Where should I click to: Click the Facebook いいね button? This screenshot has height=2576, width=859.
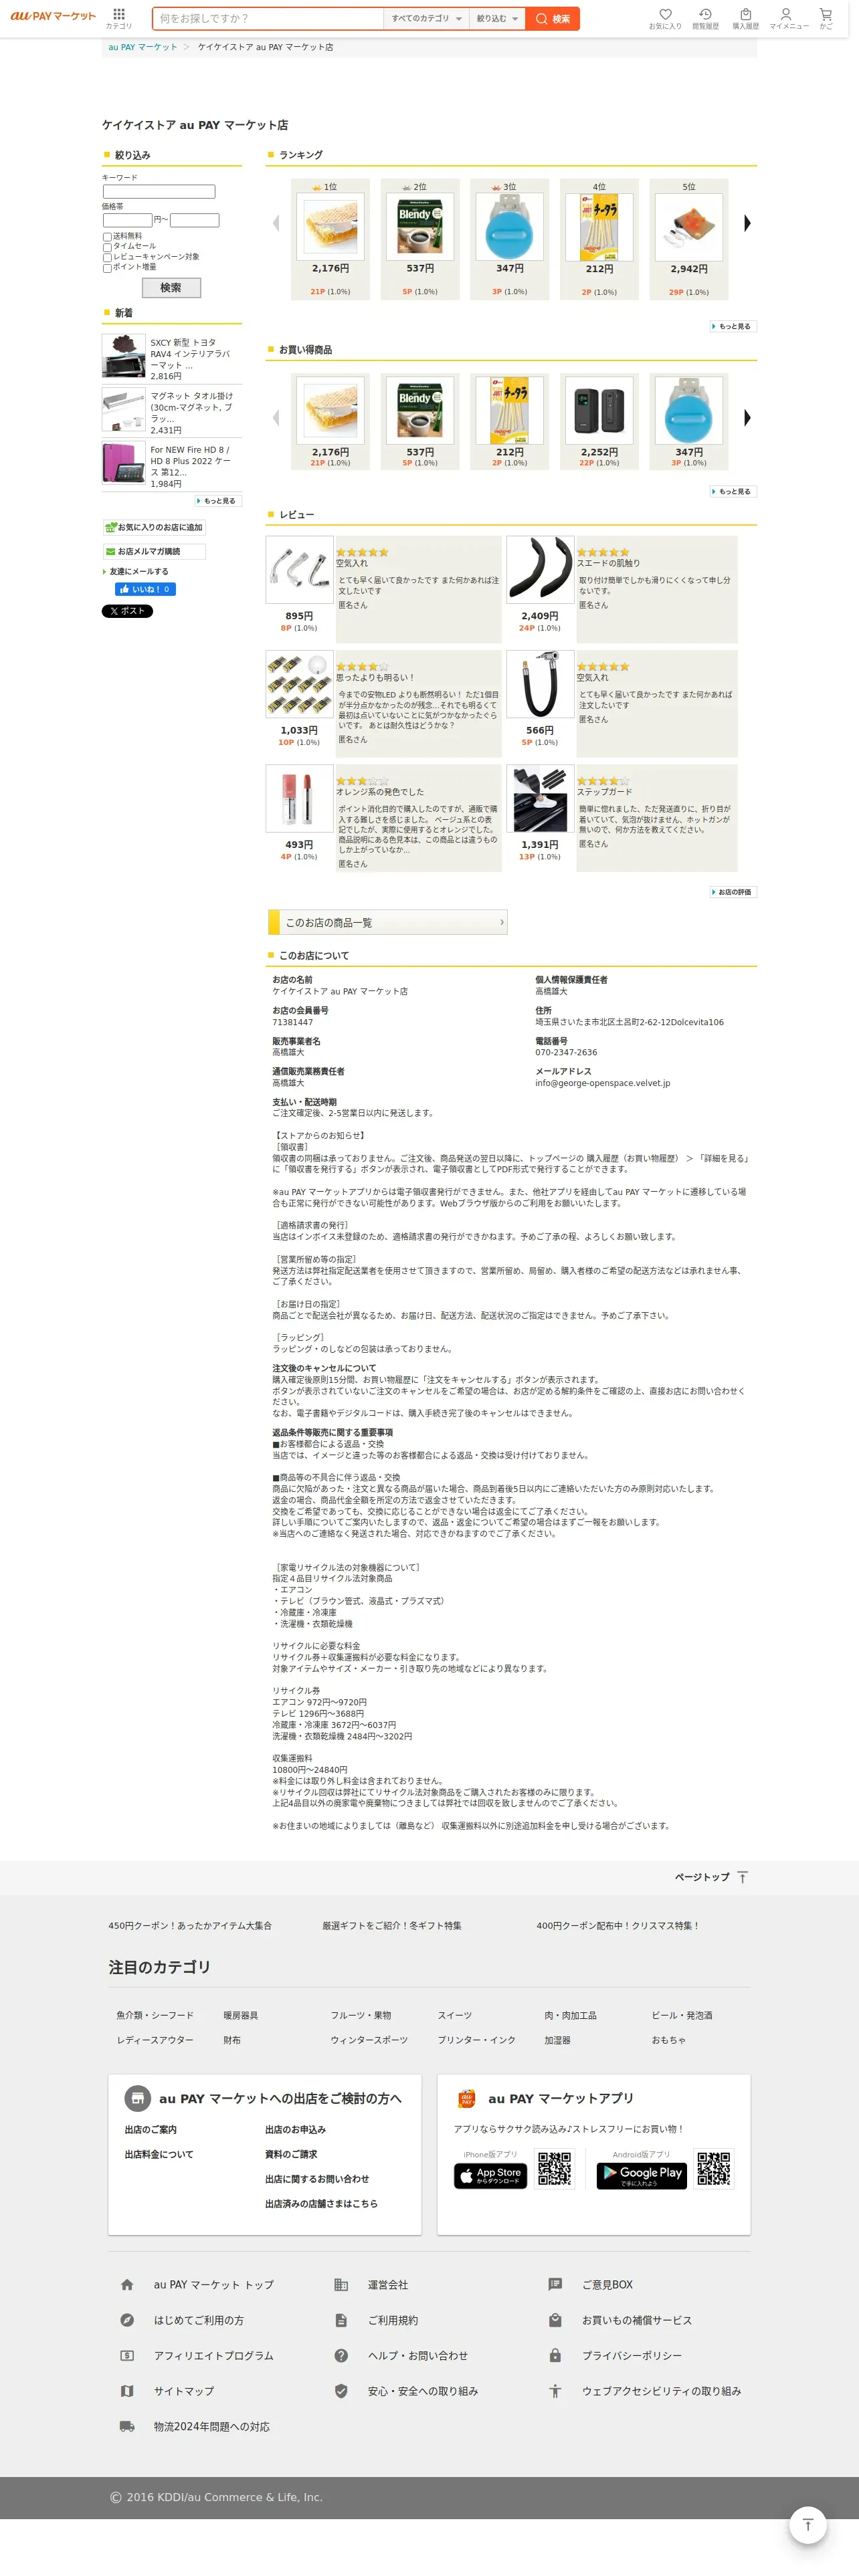(x=146, y=590)
